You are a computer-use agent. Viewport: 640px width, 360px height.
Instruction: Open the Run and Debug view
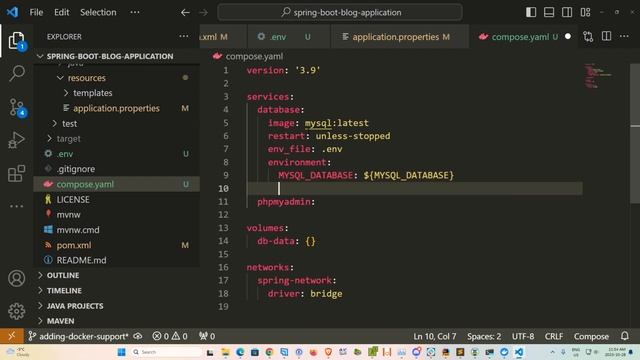point(16,140)
